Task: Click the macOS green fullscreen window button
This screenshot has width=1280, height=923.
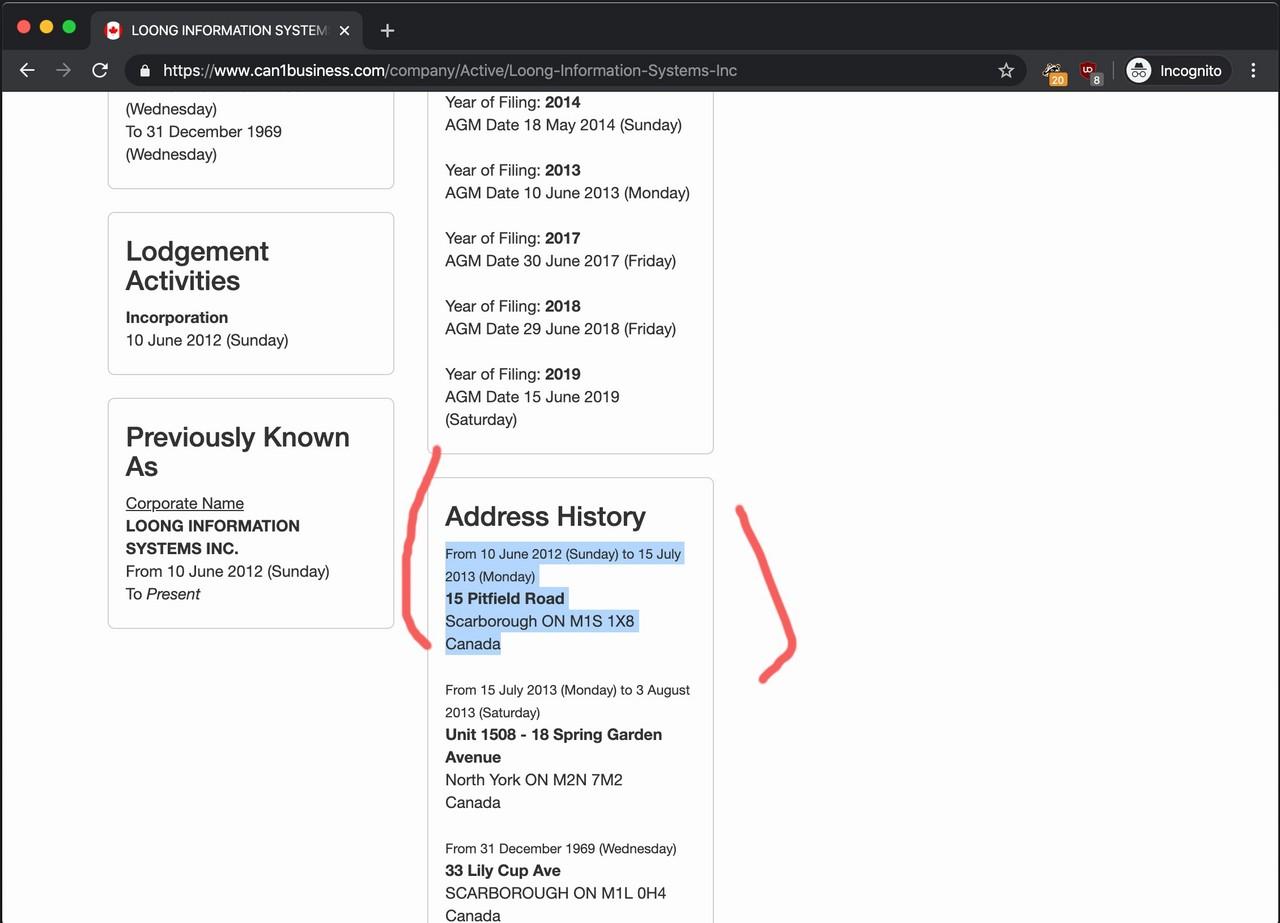Action: point(69,27)
